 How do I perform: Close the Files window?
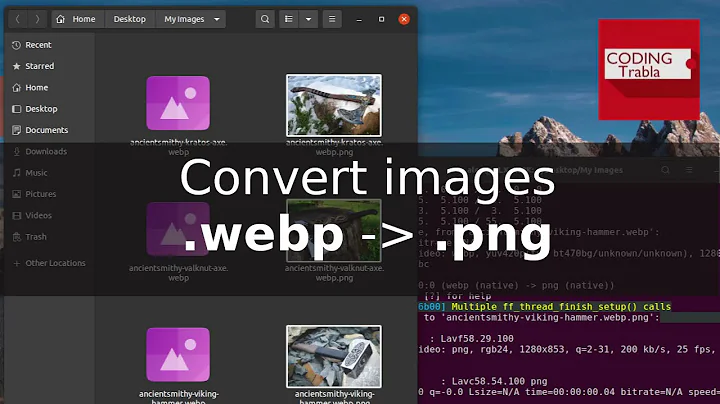click(404, 19)
